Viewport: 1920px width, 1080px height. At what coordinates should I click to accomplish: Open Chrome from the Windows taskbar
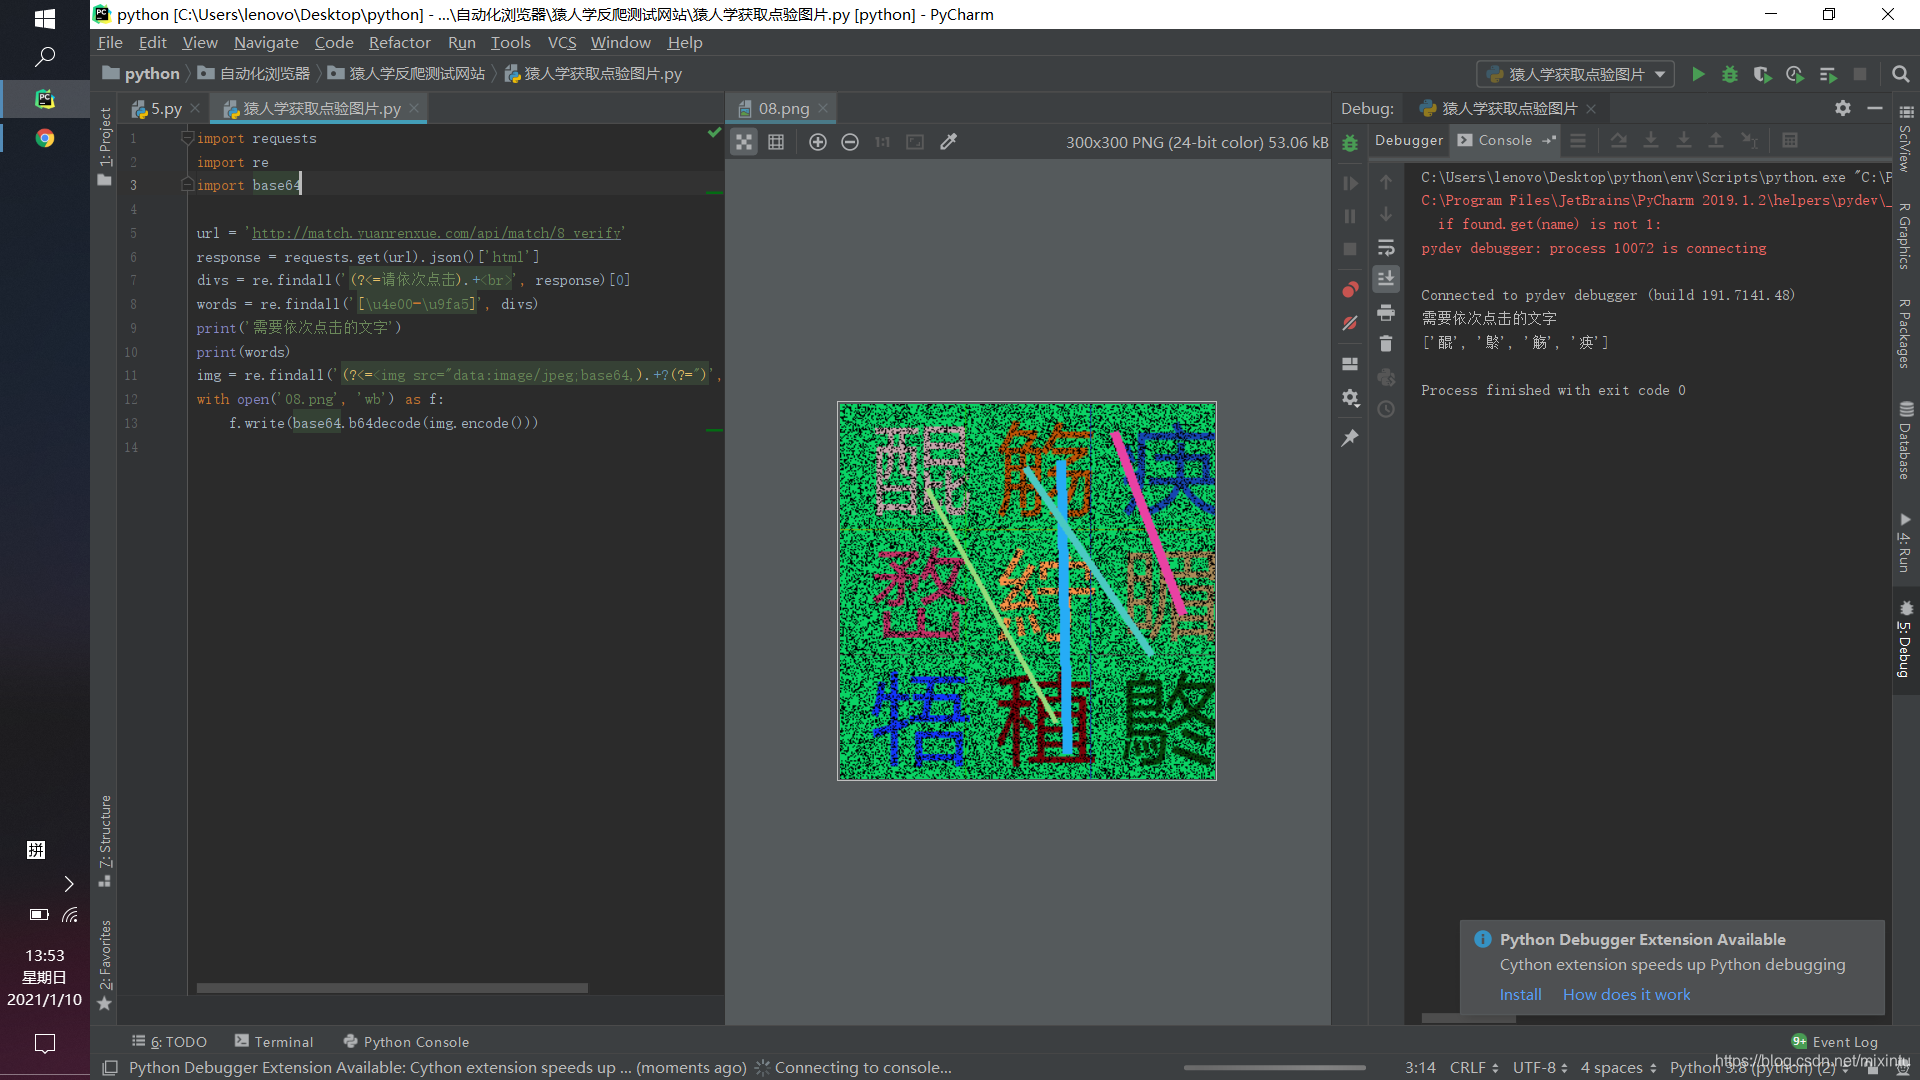click(45, 138)
